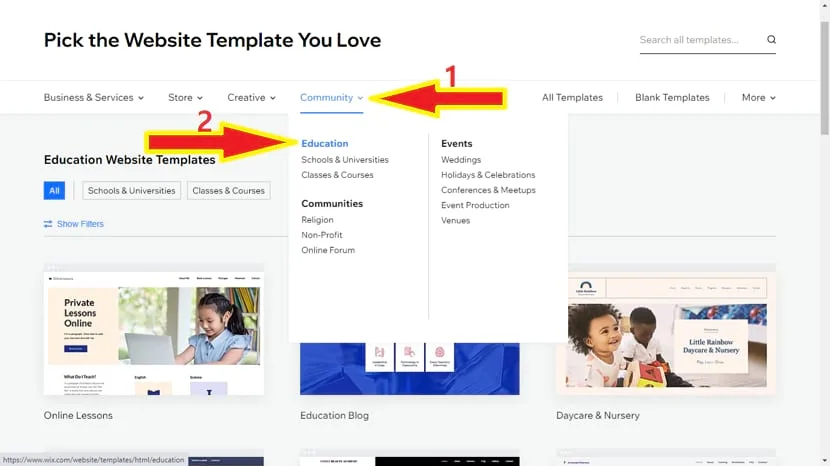This screenshot has width=830, height=466.
Task: Open the Education Blog template thumbnail
Action: [410, 369]
